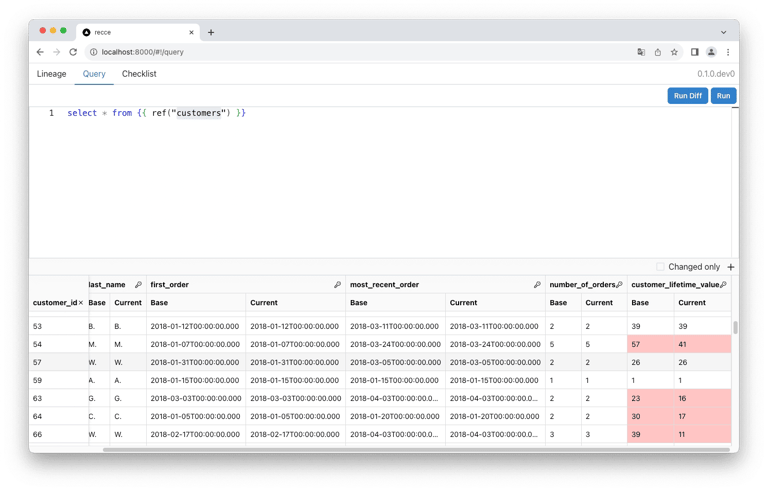Click the macOS green maximize window button
This screenshot has width=768, height=491.
[x=63, y=30]
